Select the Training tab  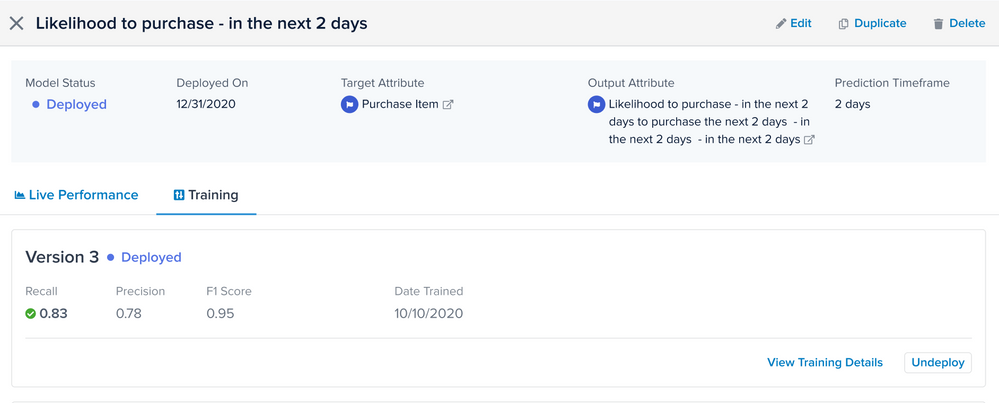point(206,195)
